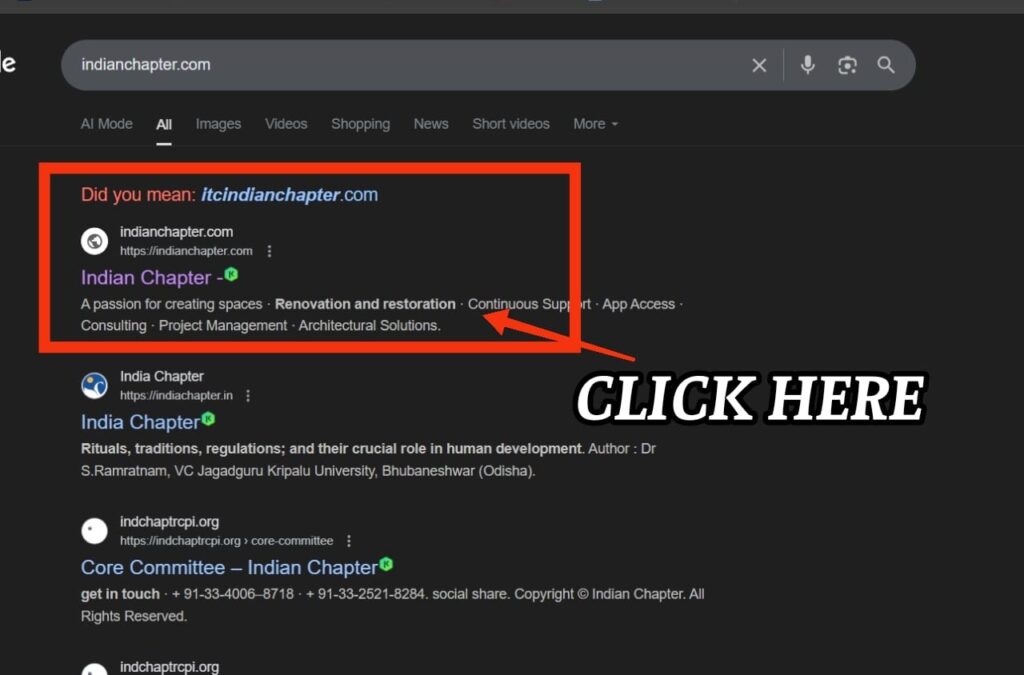This screenshot has height=675, width=1024.
Task: Click the 'get in touch' snippet text
Action: (x=120, y=594)
